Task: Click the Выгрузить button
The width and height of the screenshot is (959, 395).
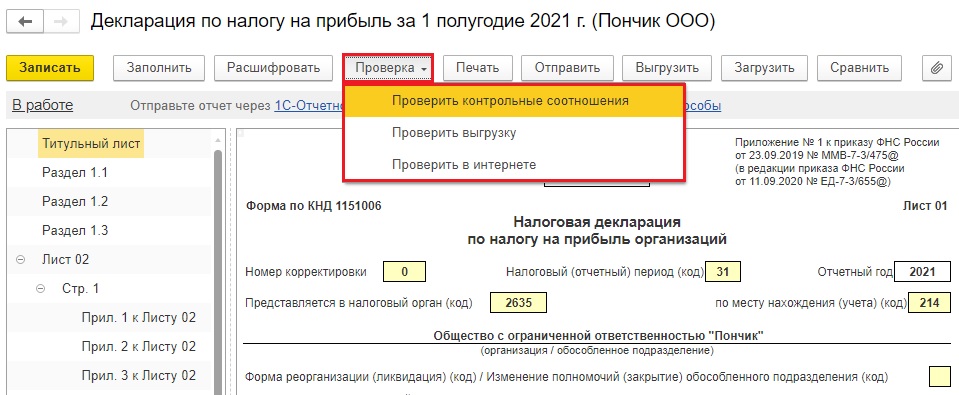Action: [x=667, y=68]
